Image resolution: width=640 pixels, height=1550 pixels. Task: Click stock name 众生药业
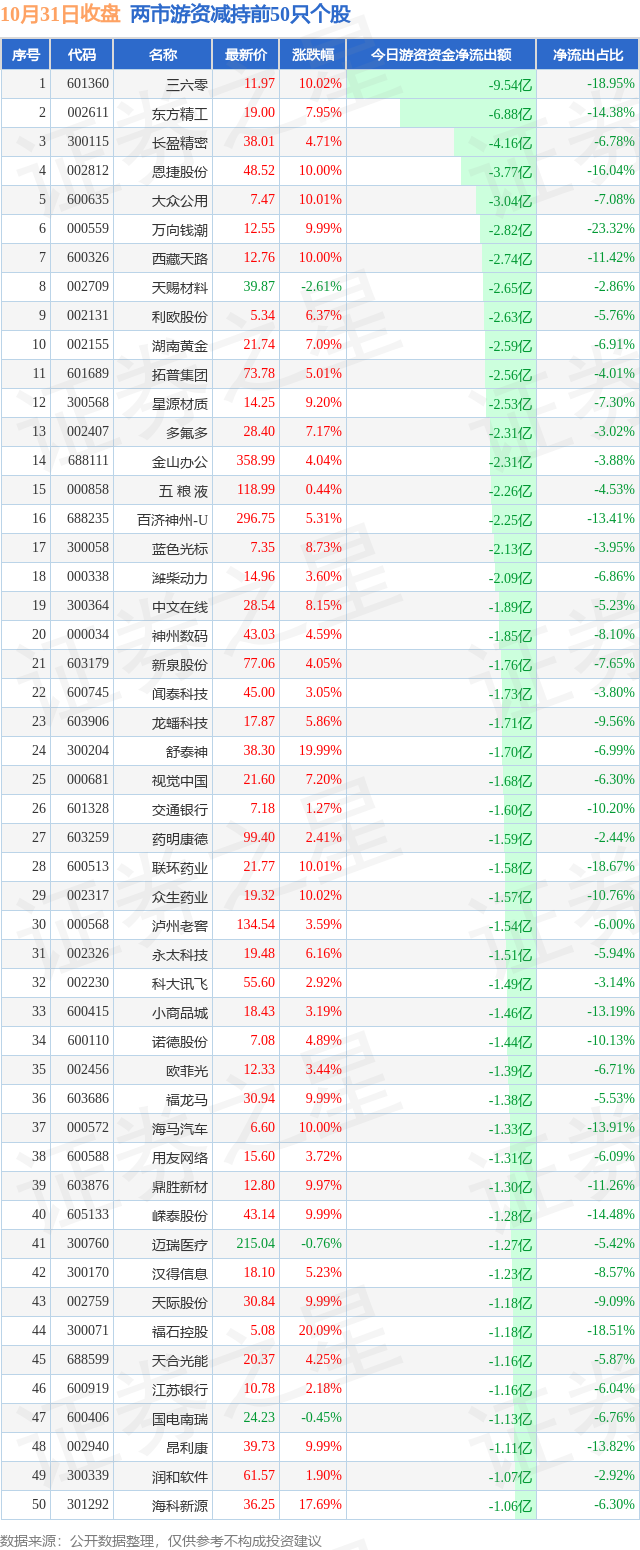[180, 896]
